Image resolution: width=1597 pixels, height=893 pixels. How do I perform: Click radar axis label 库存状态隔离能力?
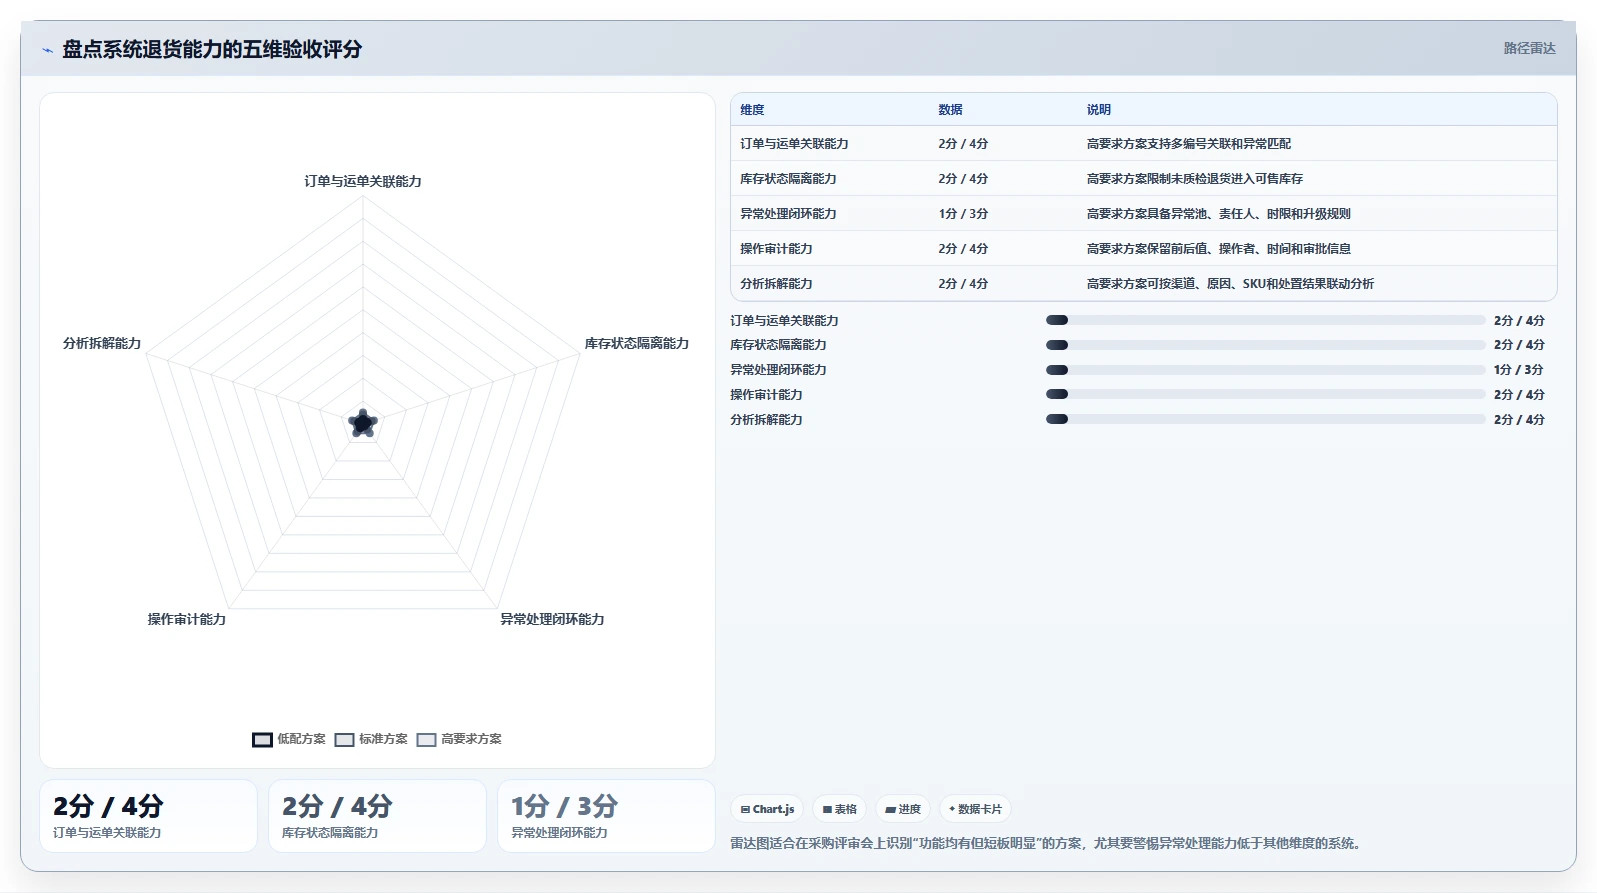click(x=637, y=343)
